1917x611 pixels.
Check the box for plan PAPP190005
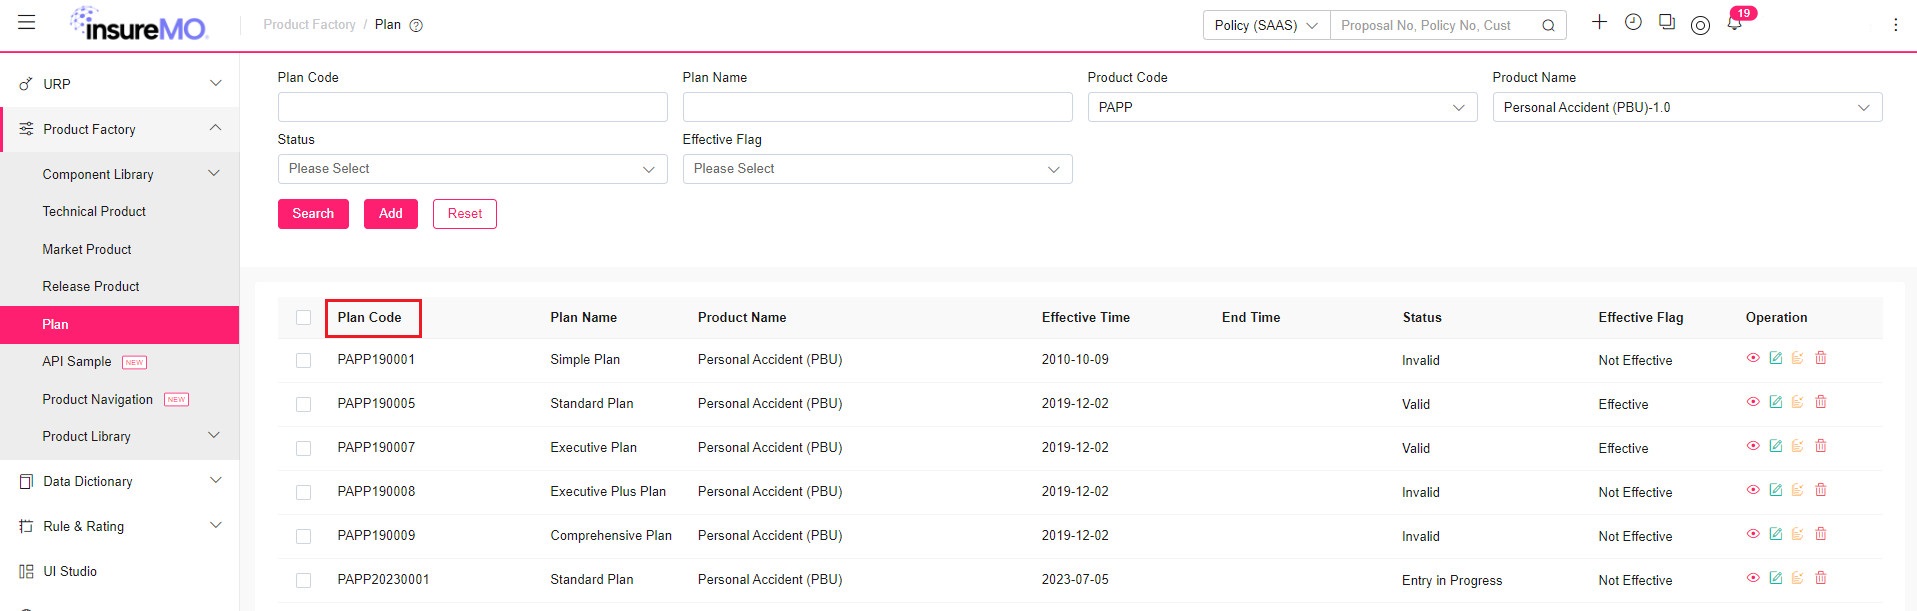pyautogui.click(x=303, y=405)
